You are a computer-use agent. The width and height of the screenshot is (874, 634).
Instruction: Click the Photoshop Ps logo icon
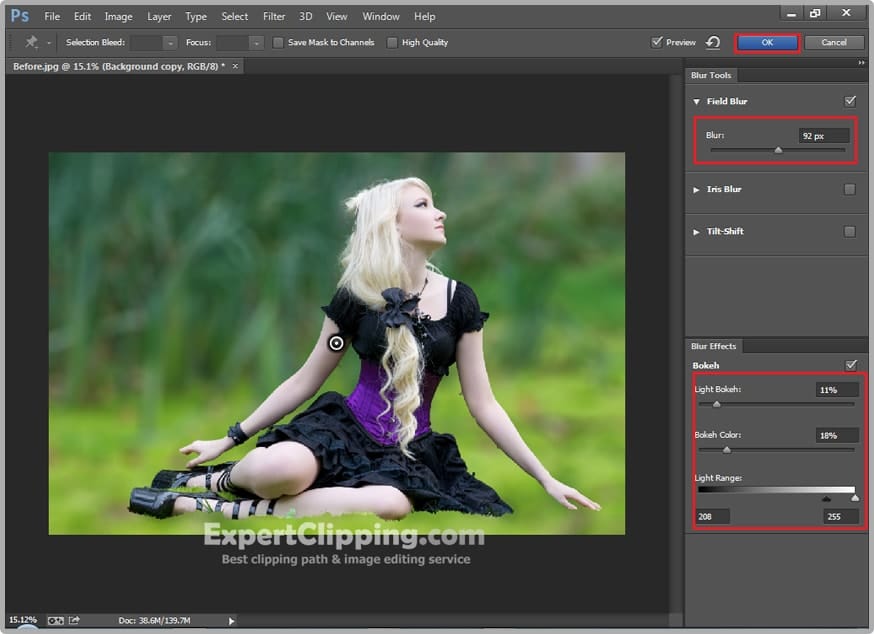pyautogui.click(x=19, y=16)
